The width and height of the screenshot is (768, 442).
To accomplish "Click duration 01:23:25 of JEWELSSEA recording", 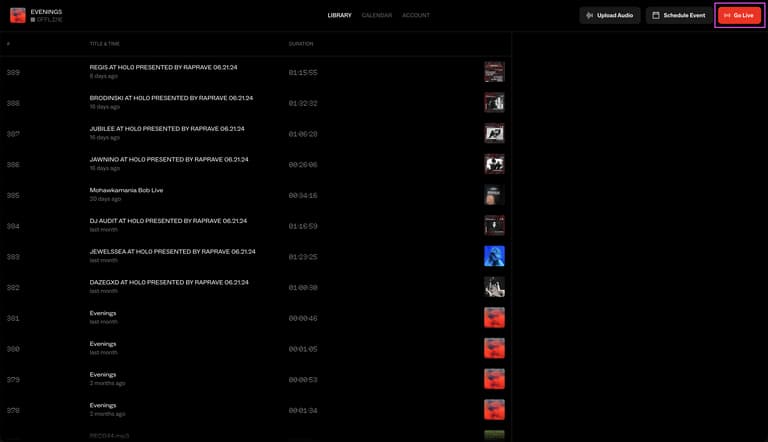I will tap(303, 257).
